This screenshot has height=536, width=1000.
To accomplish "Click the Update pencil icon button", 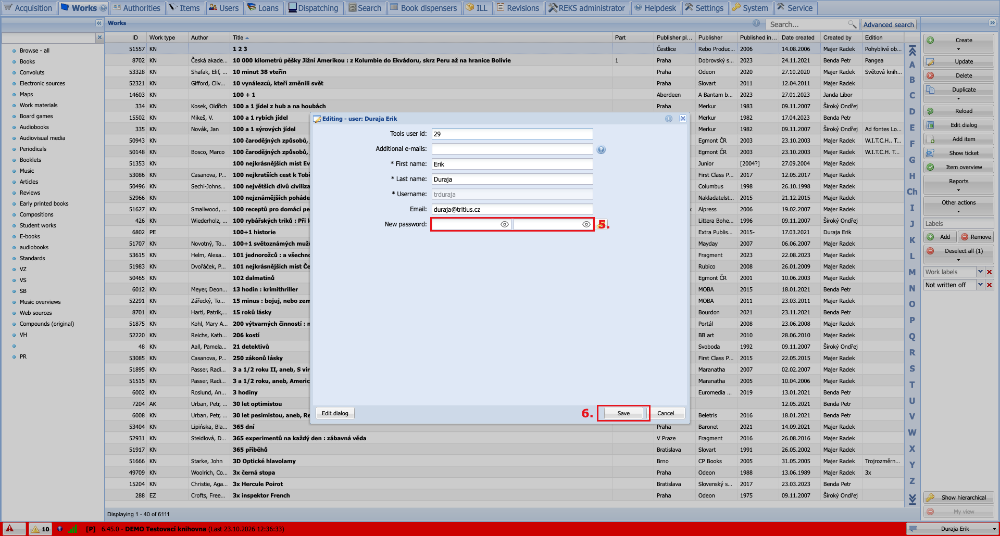I will 930,62.
